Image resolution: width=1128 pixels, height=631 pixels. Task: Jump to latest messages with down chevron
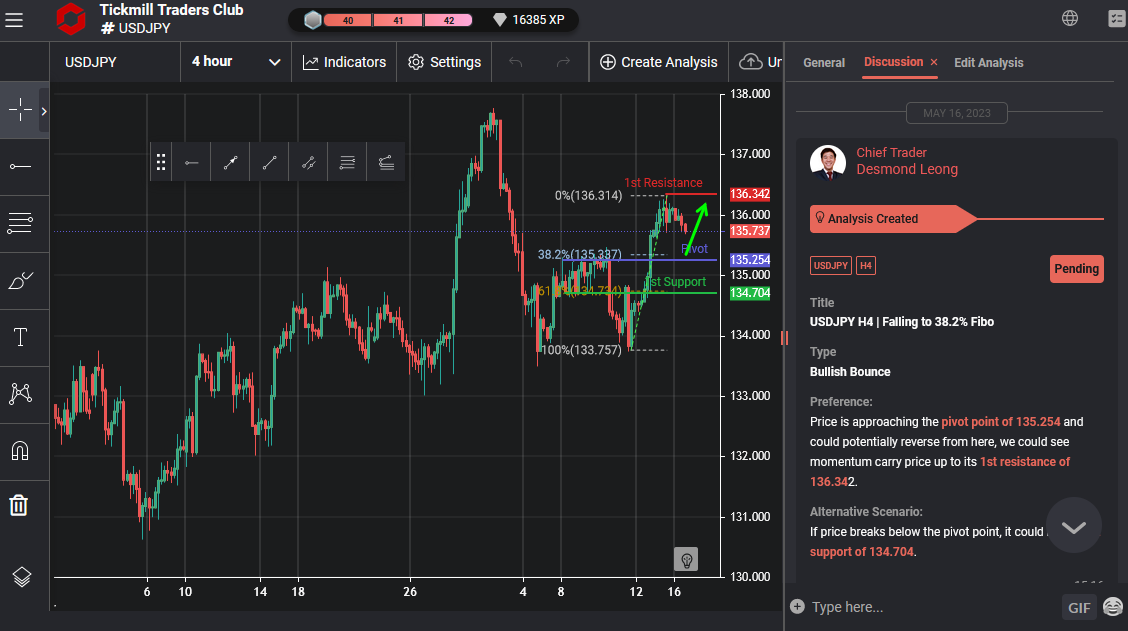[x=1073, y=527]
